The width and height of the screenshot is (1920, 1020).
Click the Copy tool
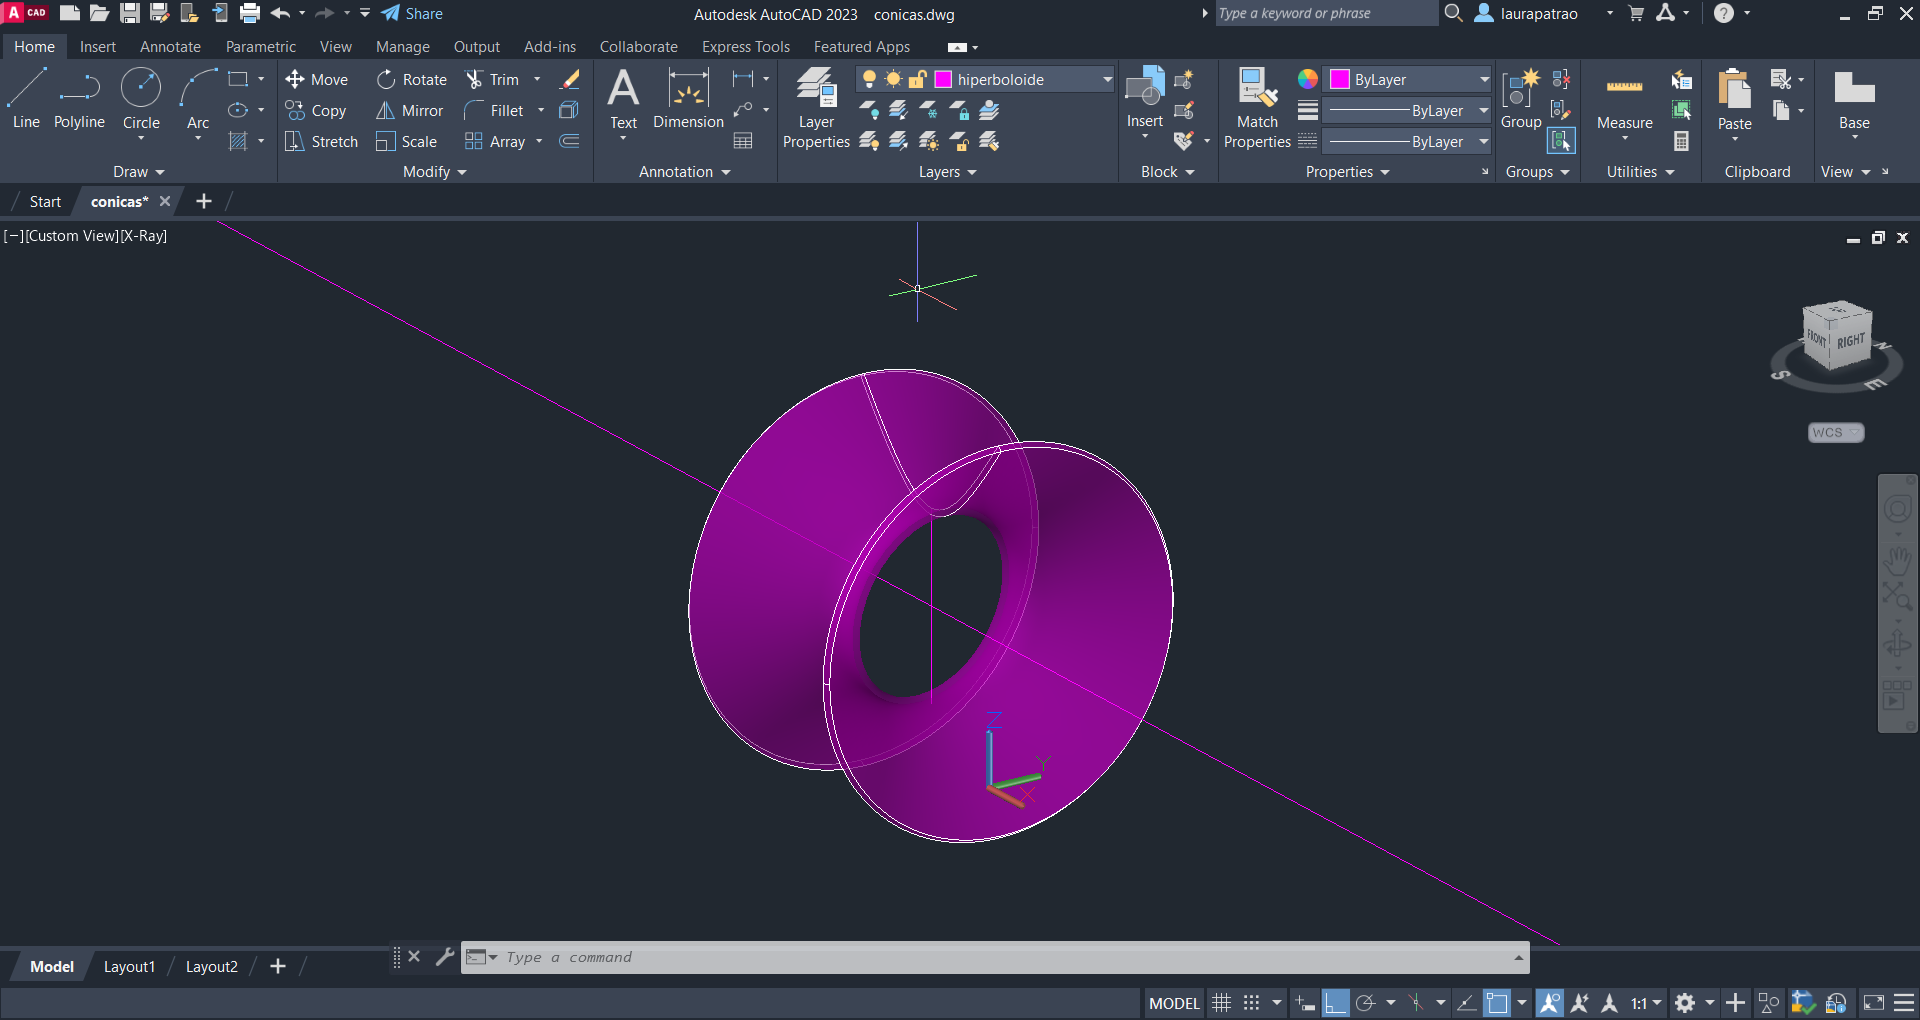coord(316,111)
